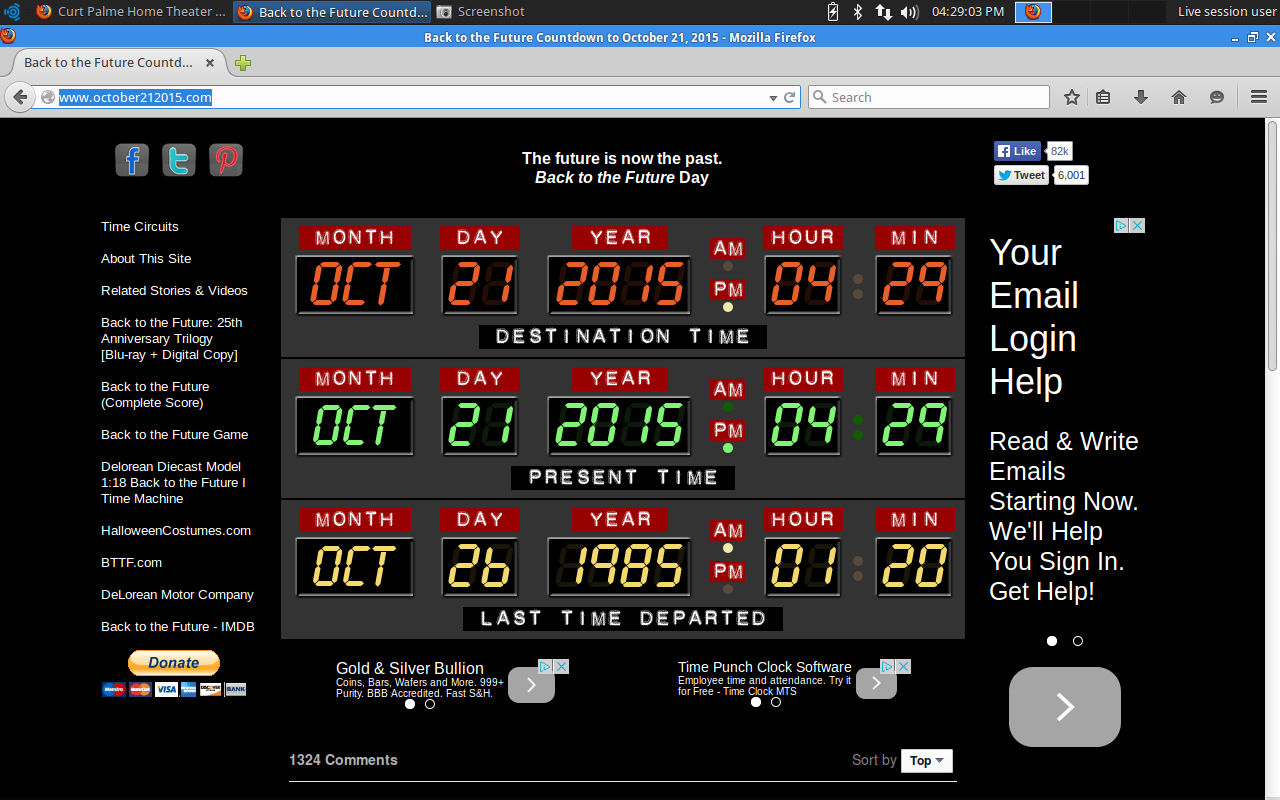Open the panel clock showing 04:29:03 PM

click(x=967, y=12)
